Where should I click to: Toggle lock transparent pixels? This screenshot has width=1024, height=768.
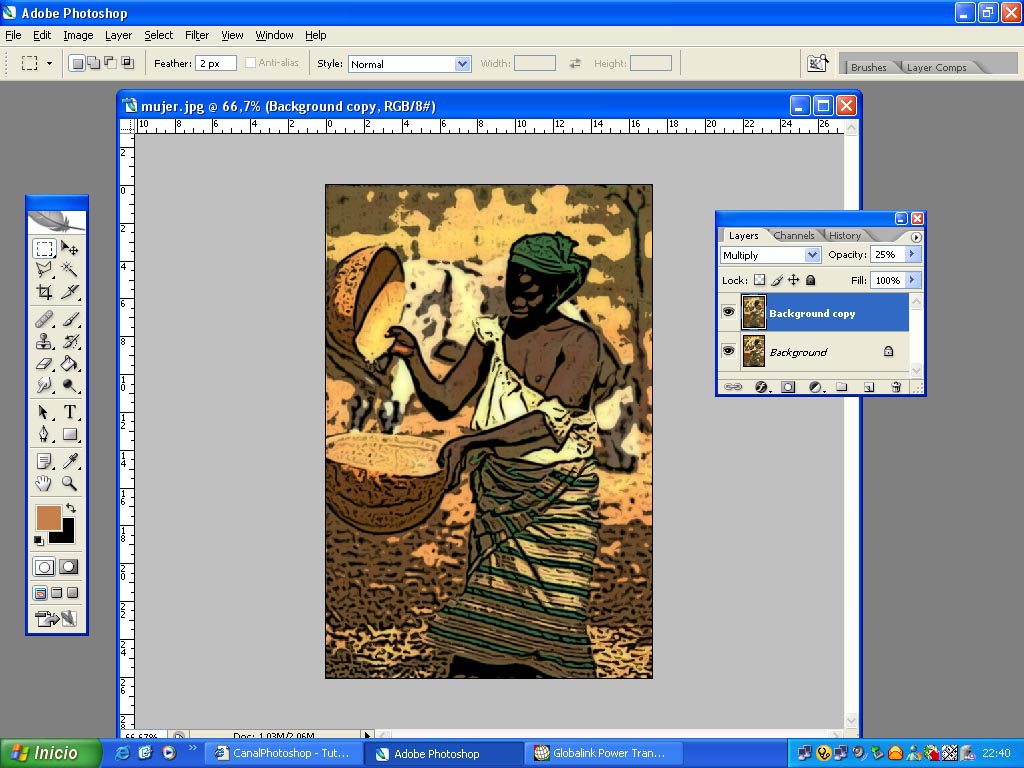(760, 280)
